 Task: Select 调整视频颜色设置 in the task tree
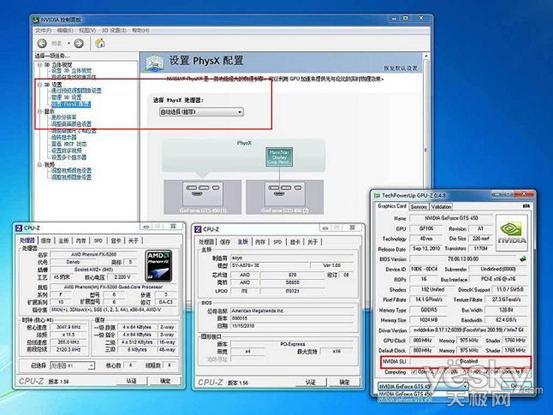tap(71, 171)
